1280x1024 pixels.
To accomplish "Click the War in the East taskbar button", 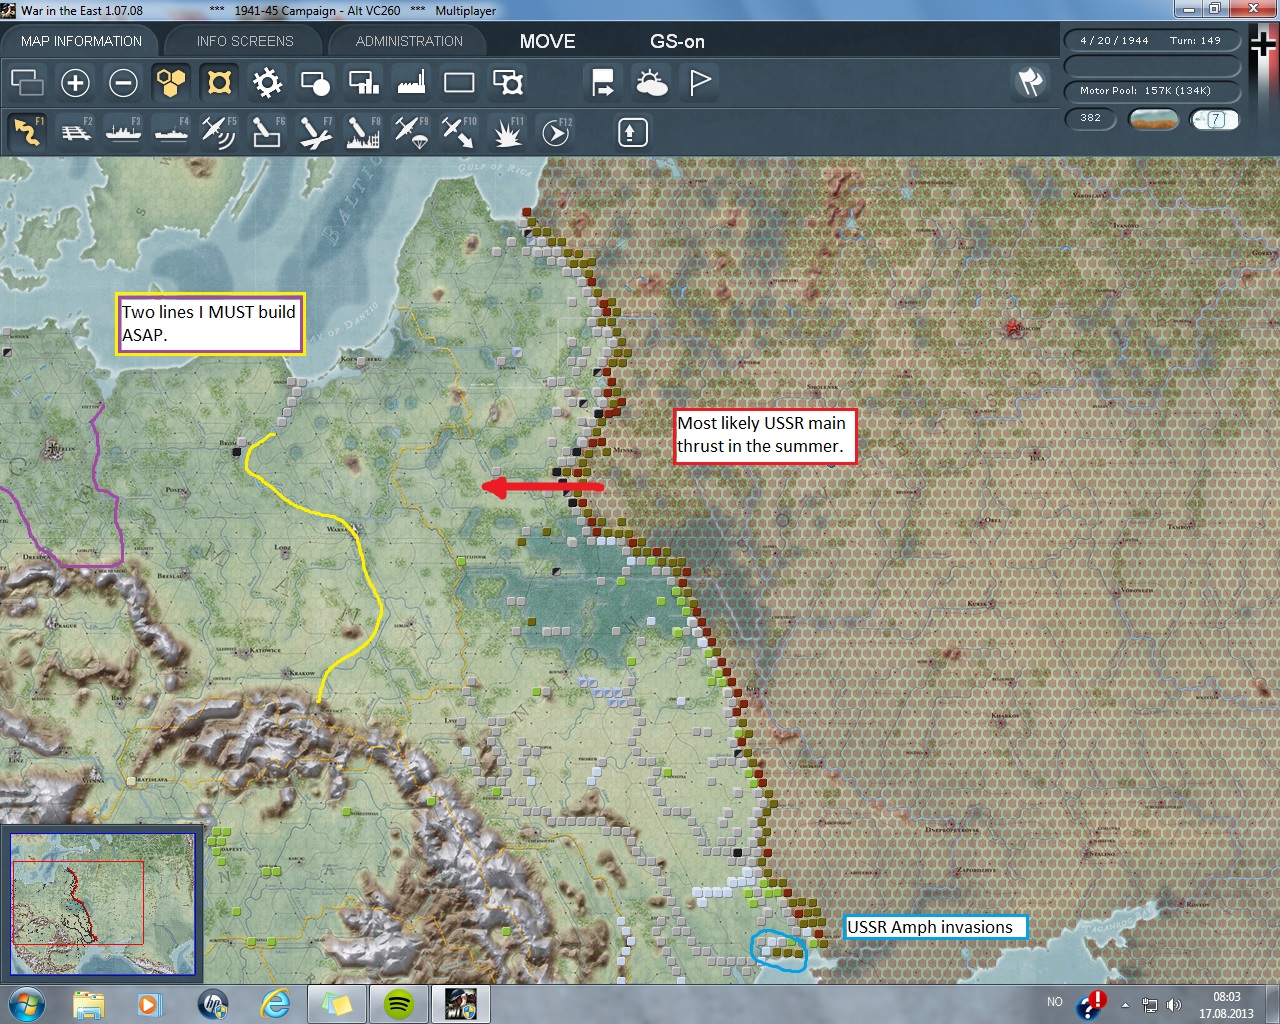I will [x=460, y=1004].
